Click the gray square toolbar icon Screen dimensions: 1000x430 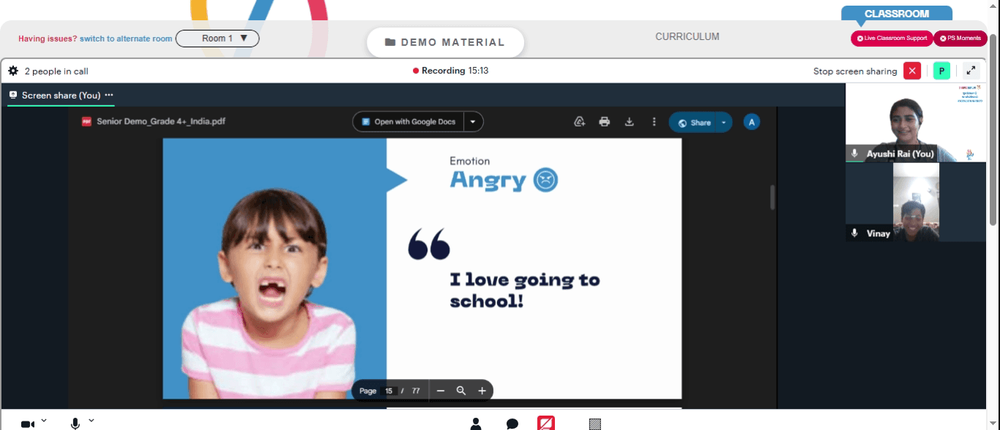pyautogui.click(x=595, y=424)
